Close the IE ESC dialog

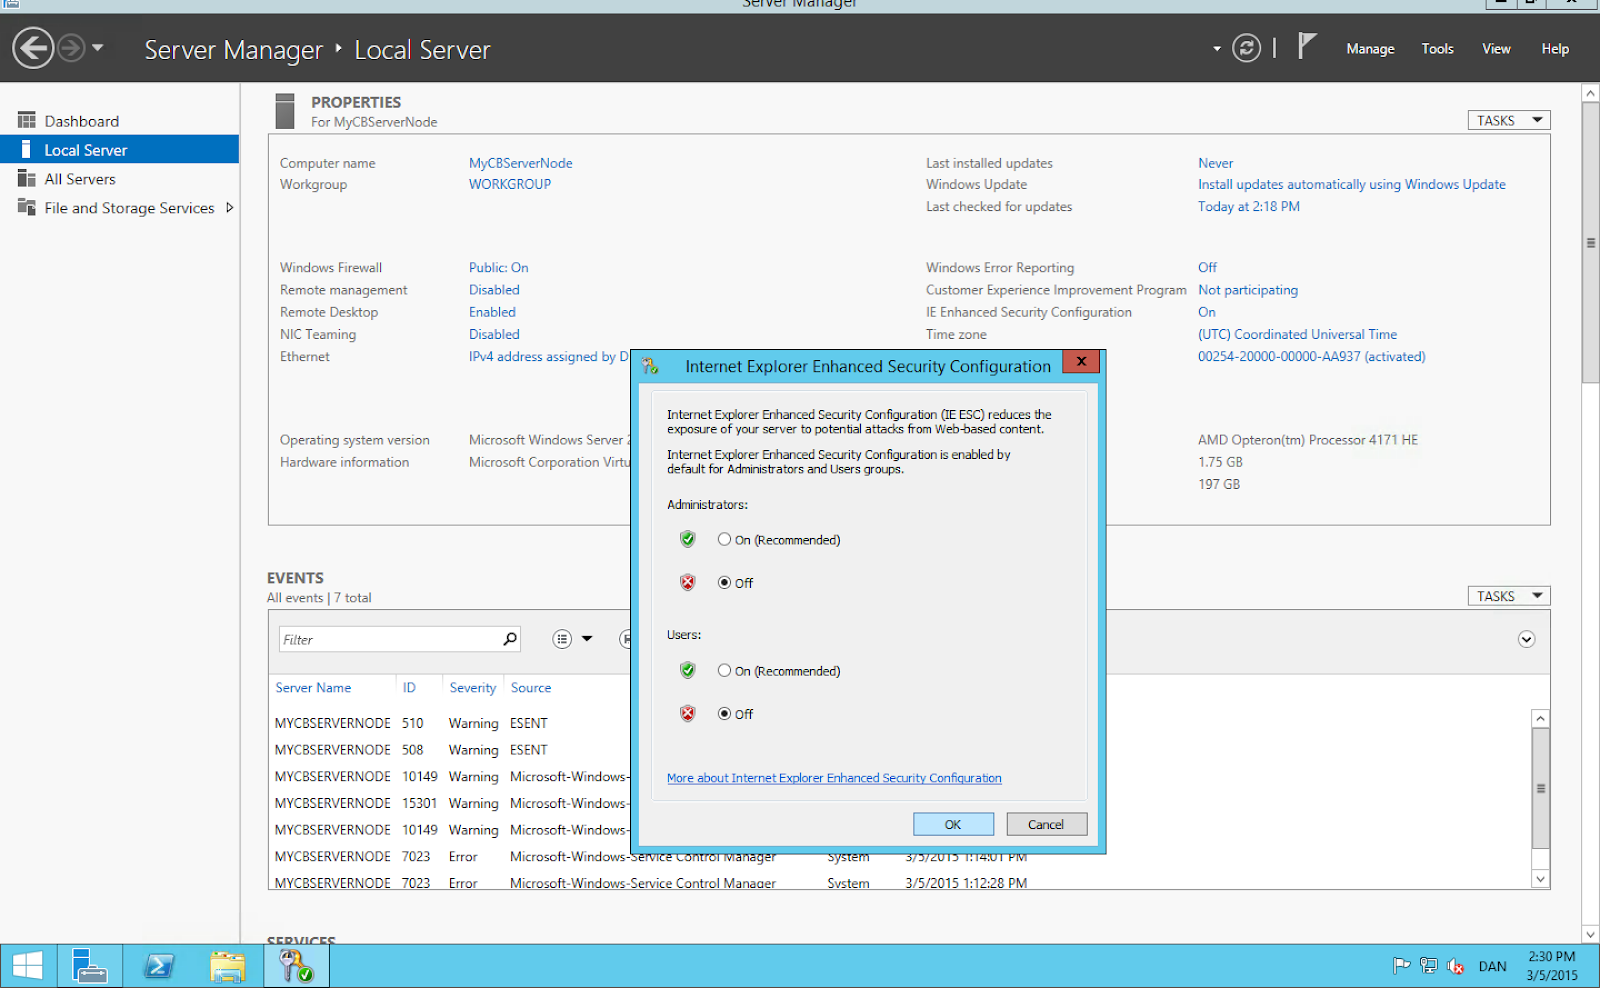click(x=1081, y=361)
